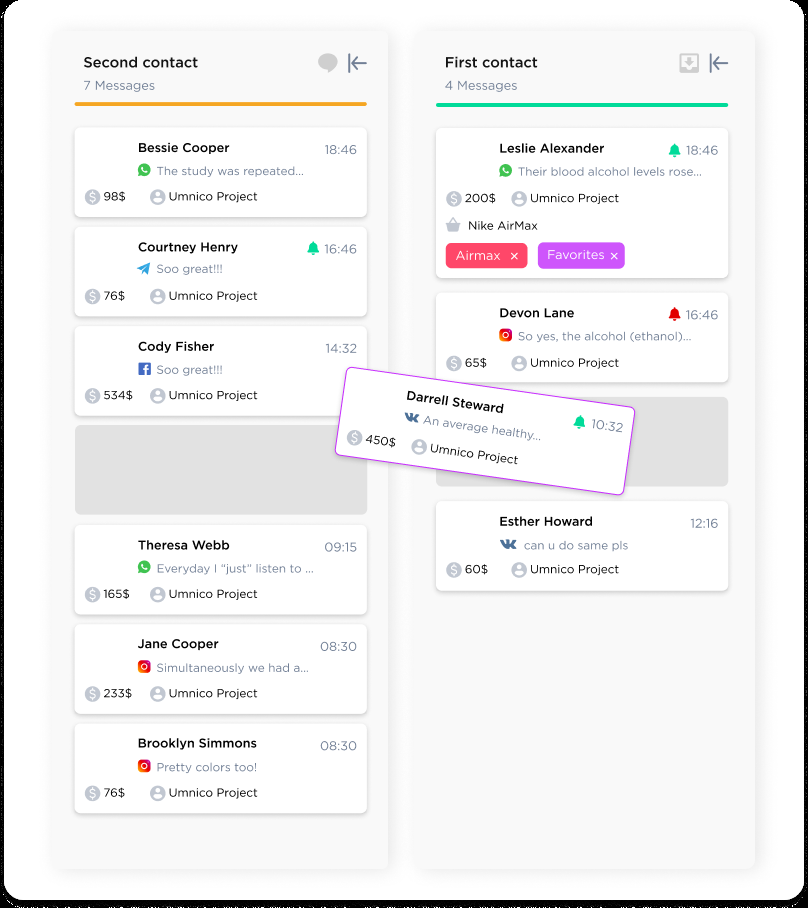Click the Instagram icon on Jane Cooper card
This screenshot has width=808, height=908.
coord(144,667)
